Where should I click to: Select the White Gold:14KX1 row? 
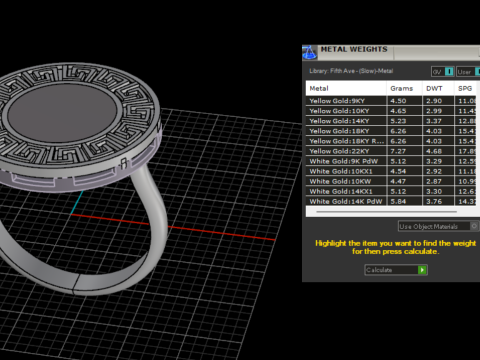pos(391,191)
